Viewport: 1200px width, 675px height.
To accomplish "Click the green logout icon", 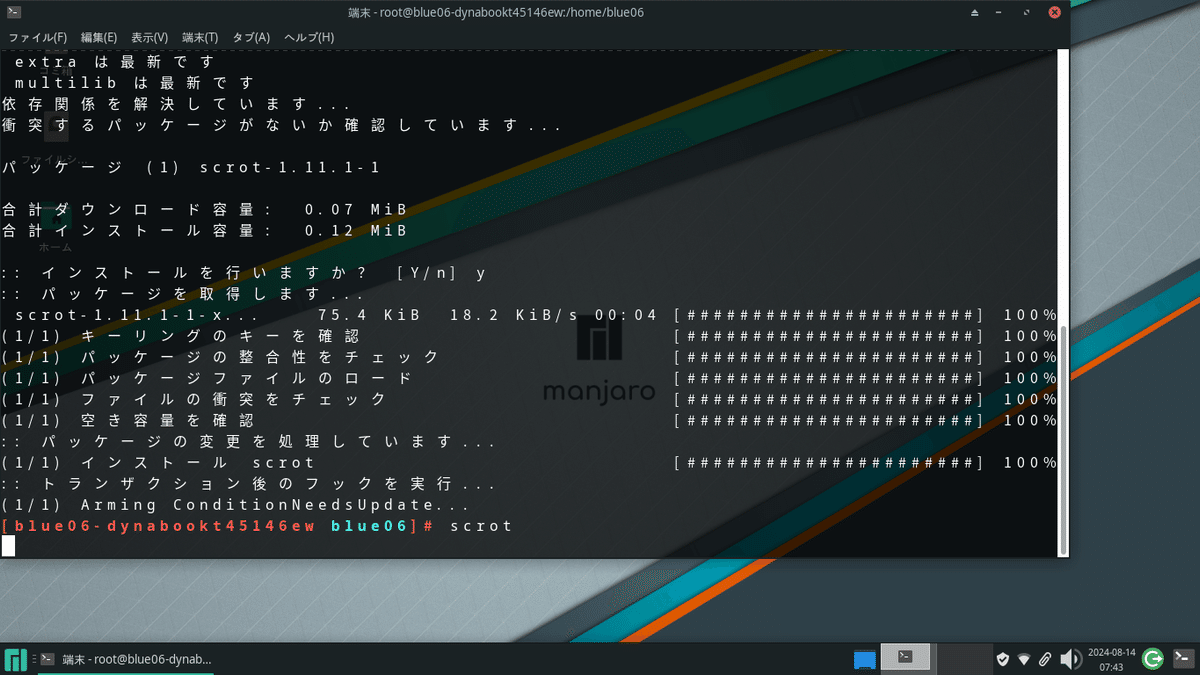I will coord(1153,658).
